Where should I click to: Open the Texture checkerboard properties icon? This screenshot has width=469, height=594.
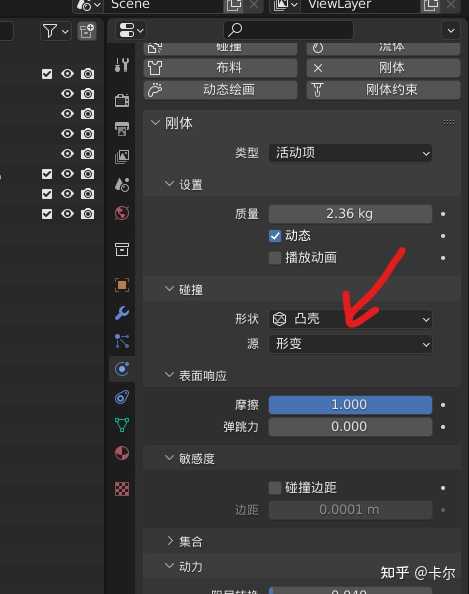click(122, 489)
